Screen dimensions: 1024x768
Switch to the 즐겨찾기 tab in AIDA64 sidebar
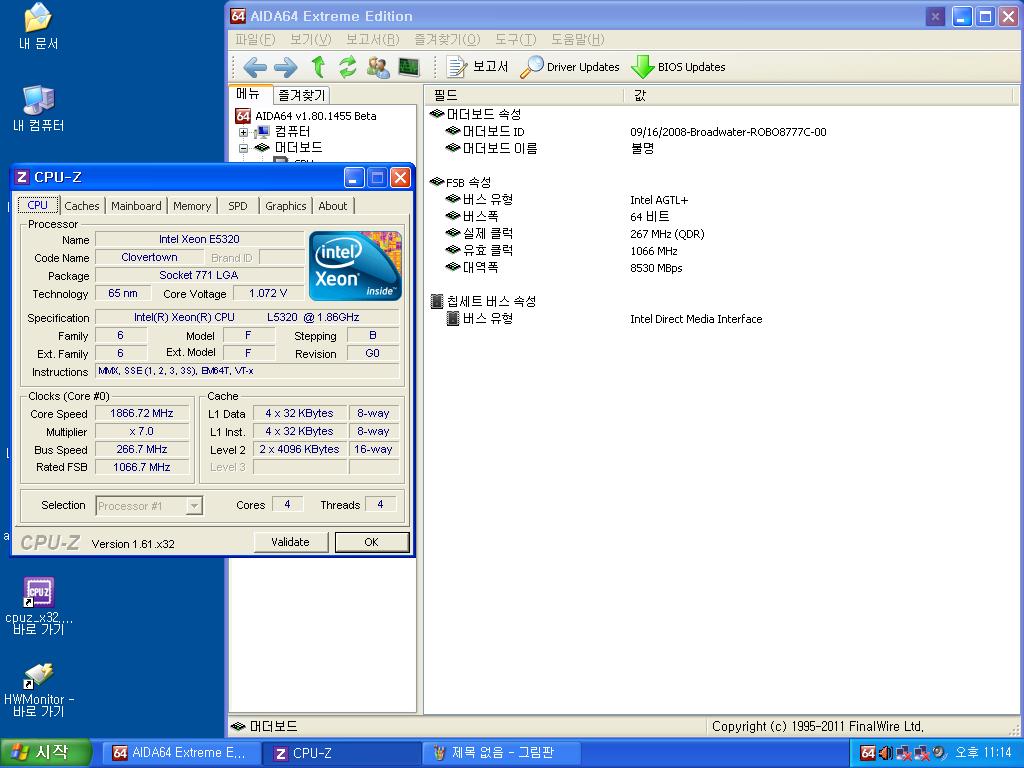tap(301, 95)
